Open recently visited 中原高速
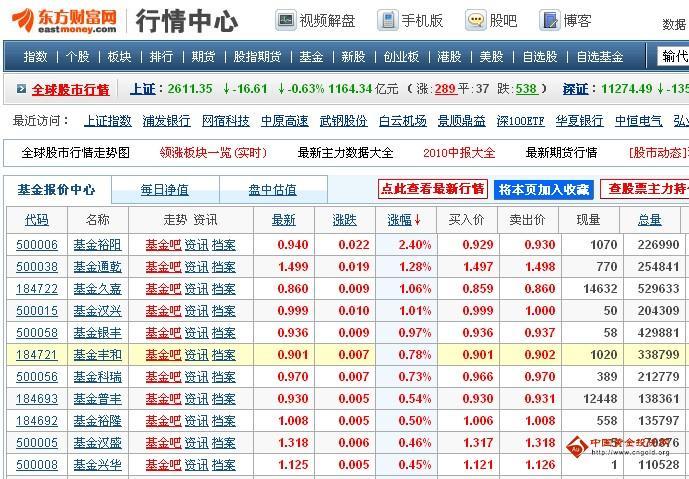The image size is (689, 479). click(x=285, y=121)
